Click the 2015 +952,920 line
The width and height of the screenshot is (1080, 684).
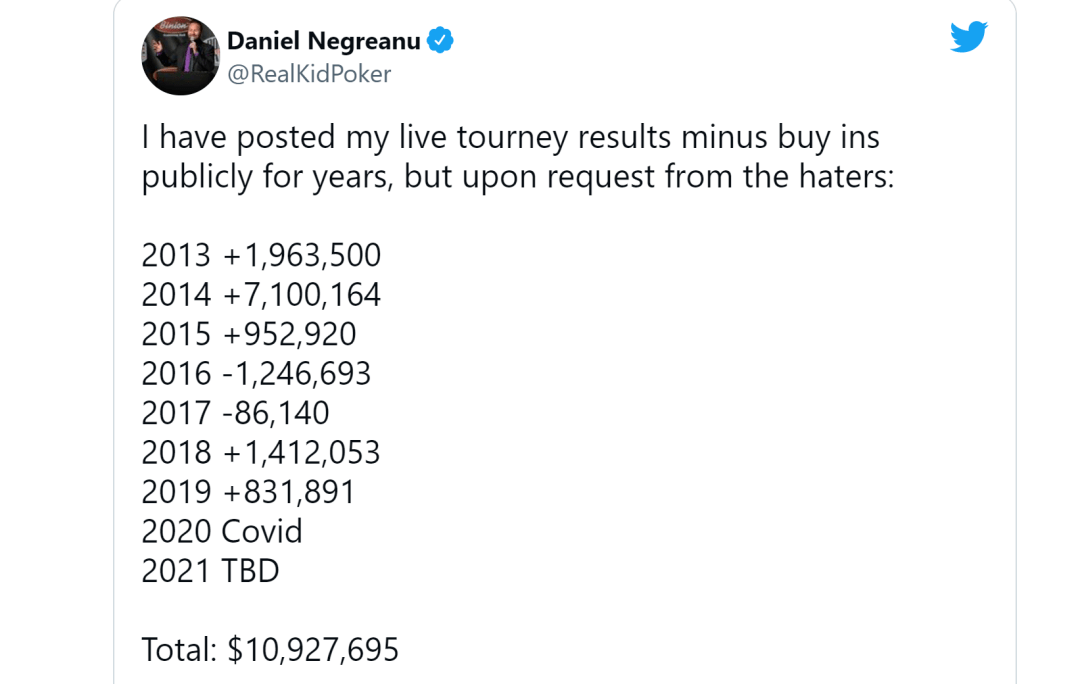click(x=249, y=334)
